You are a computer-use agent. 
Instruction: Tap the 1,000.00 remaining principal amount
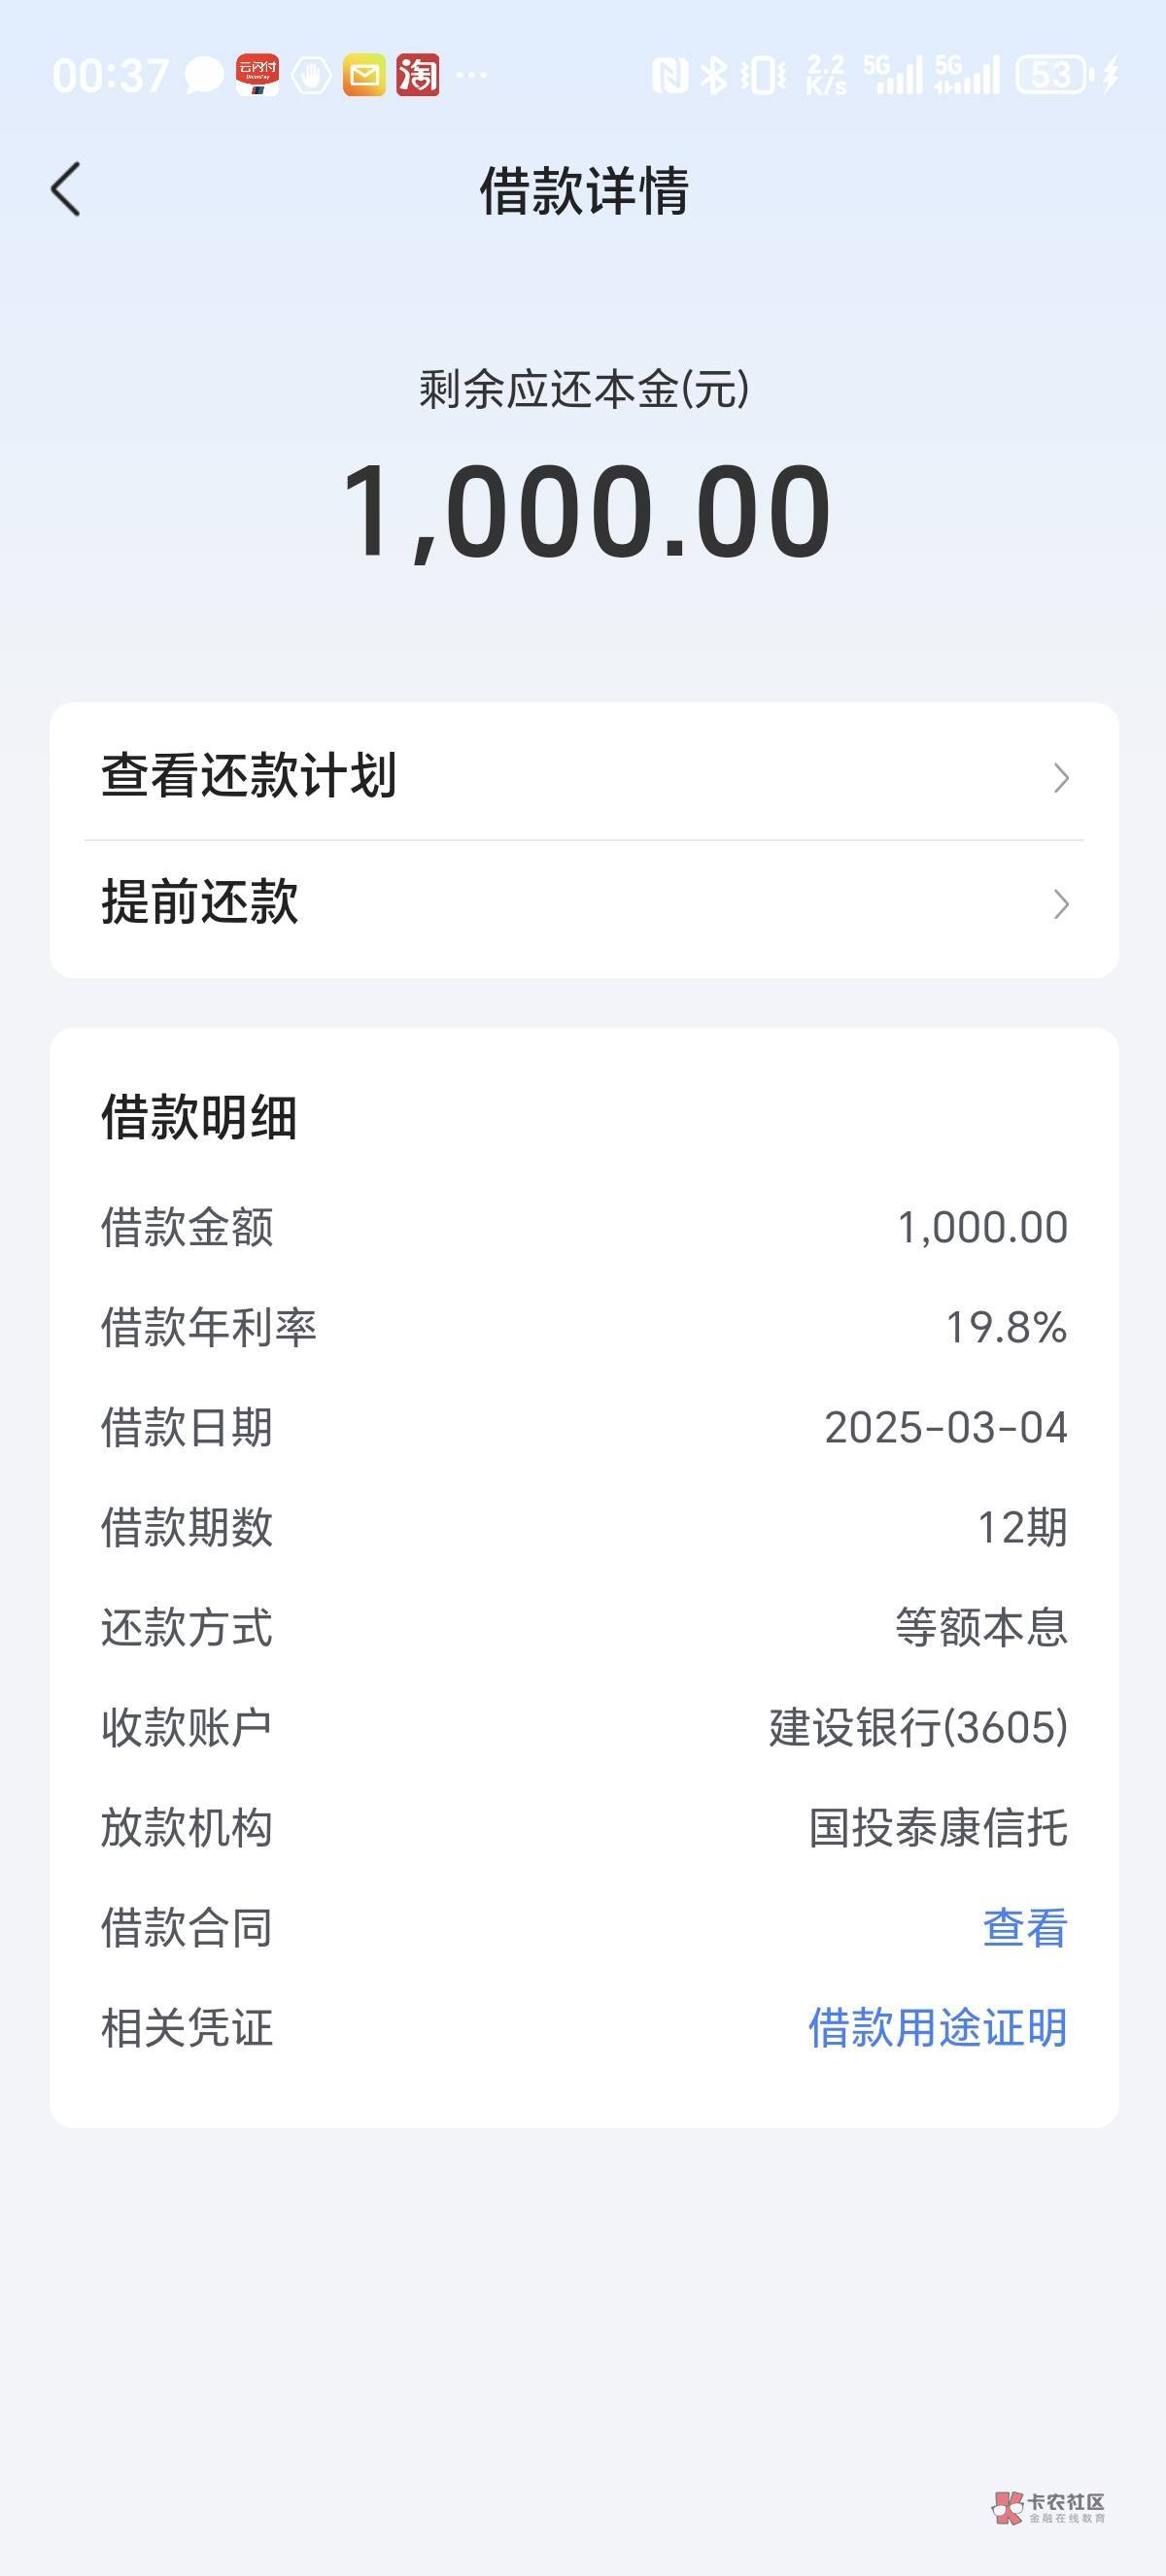(585, 510)
